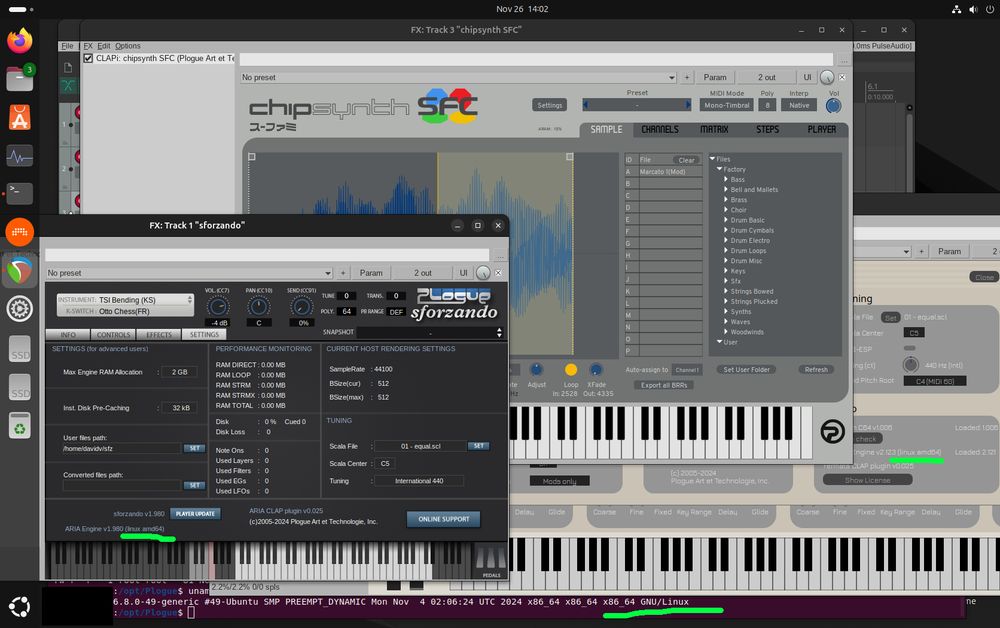This screenshot has height=628, width=1000.
Task: Switch to the STEPS tab
Action: (767, 129)
